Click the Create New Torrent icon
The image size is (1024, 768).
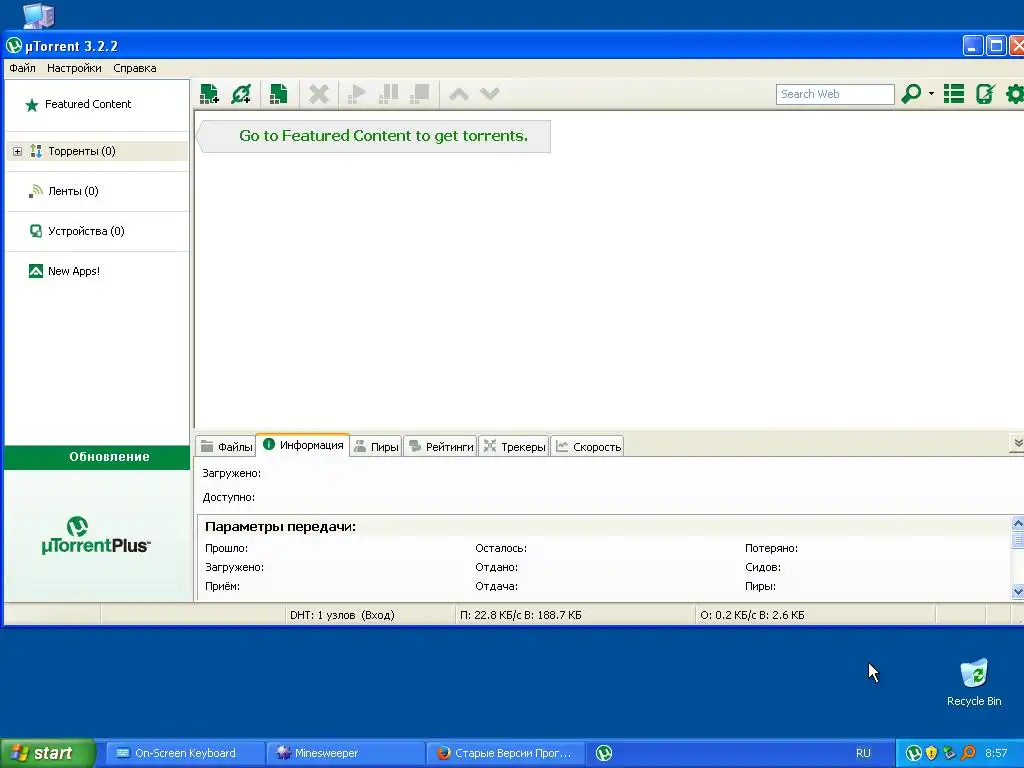pyautogui.click(x=279, y=94)
